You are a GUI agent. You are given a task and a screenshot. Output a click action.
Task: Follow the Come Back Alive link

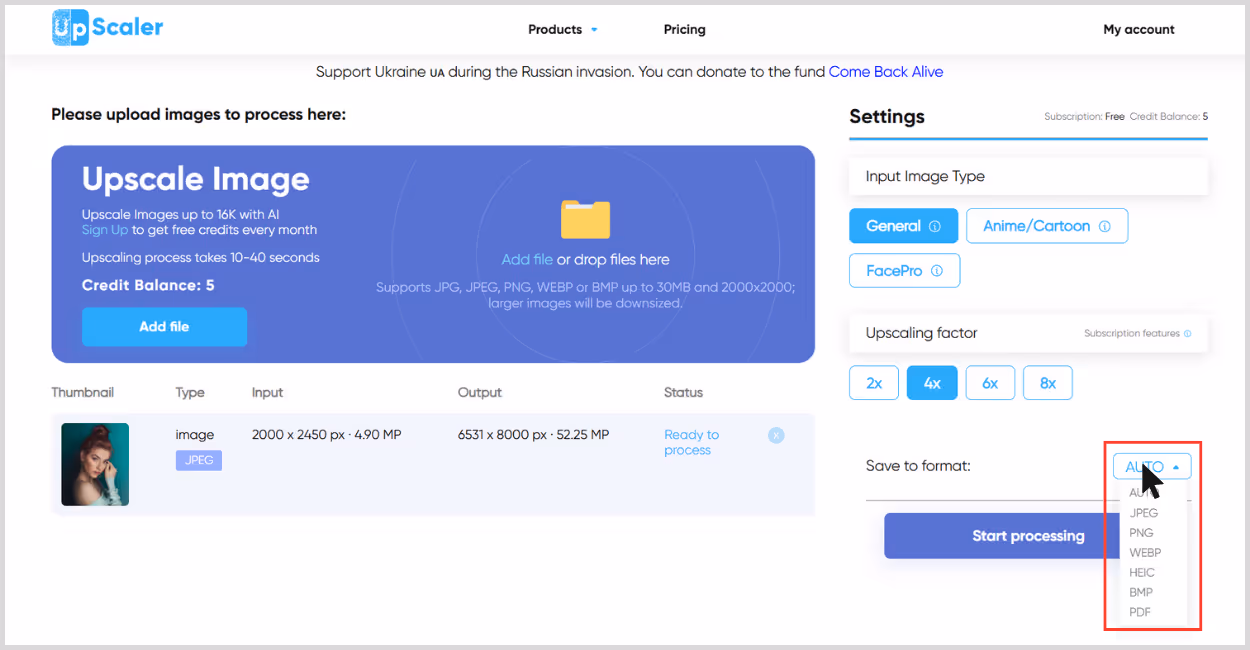886,72
